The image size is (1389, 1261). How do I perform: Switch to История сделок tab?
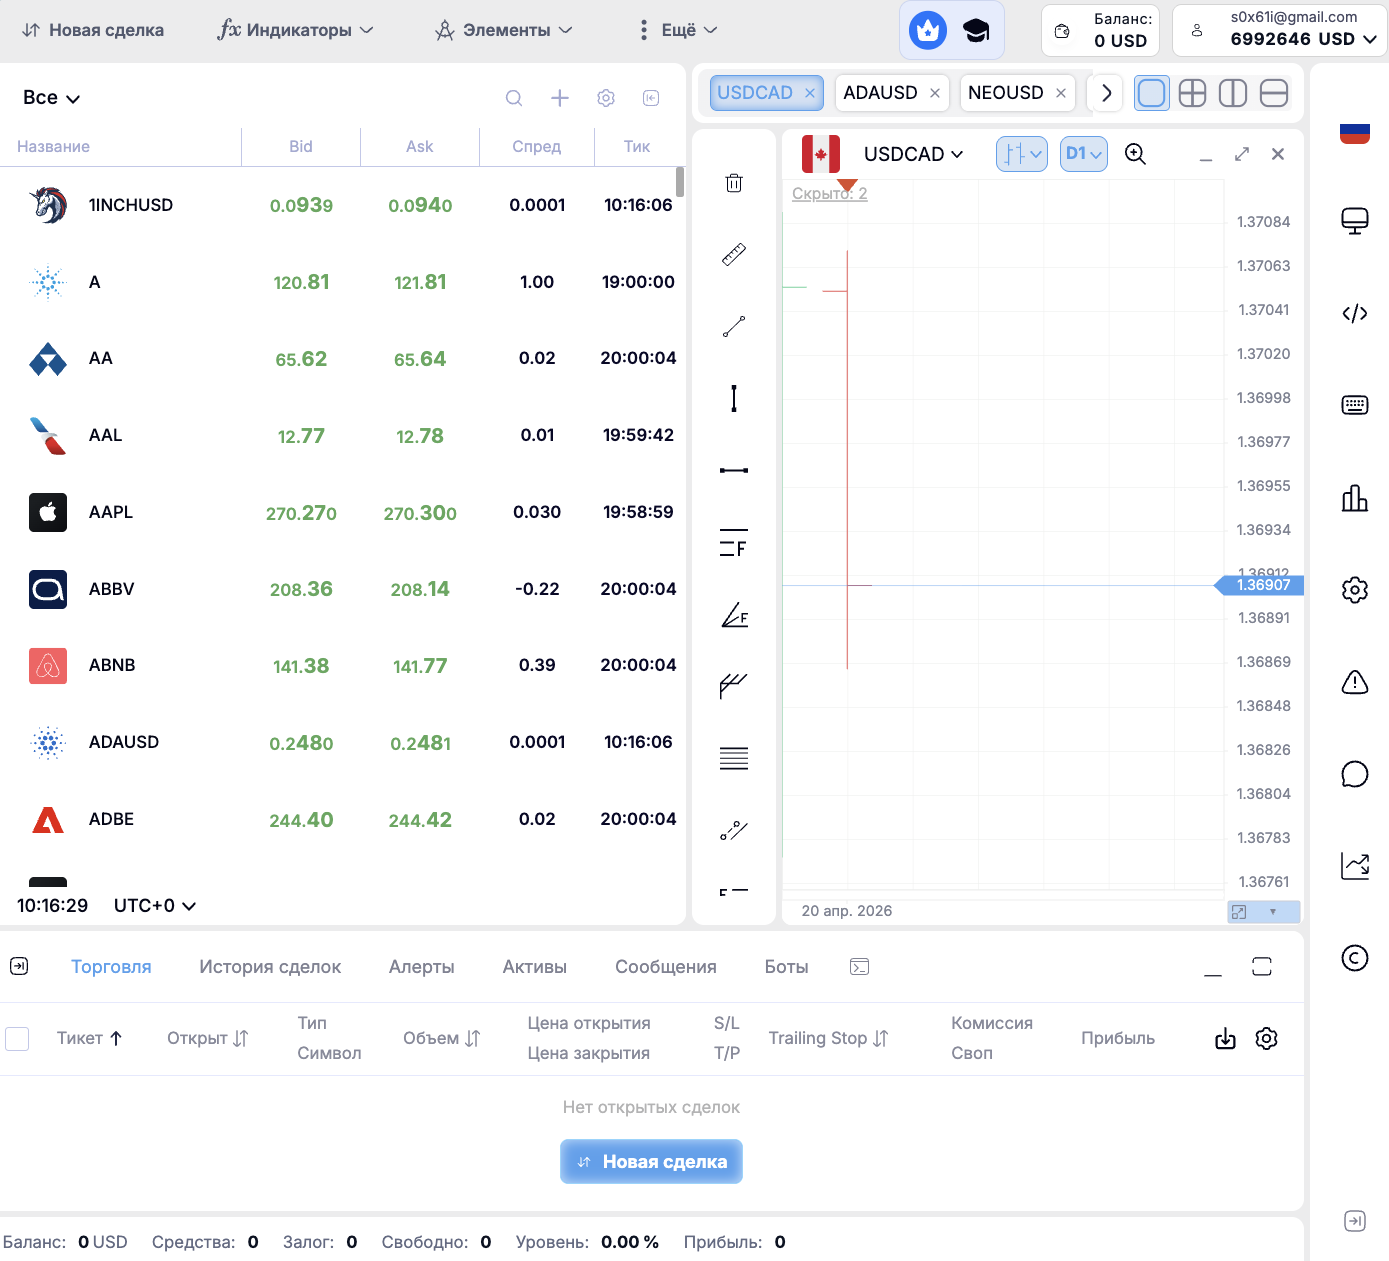270,967
